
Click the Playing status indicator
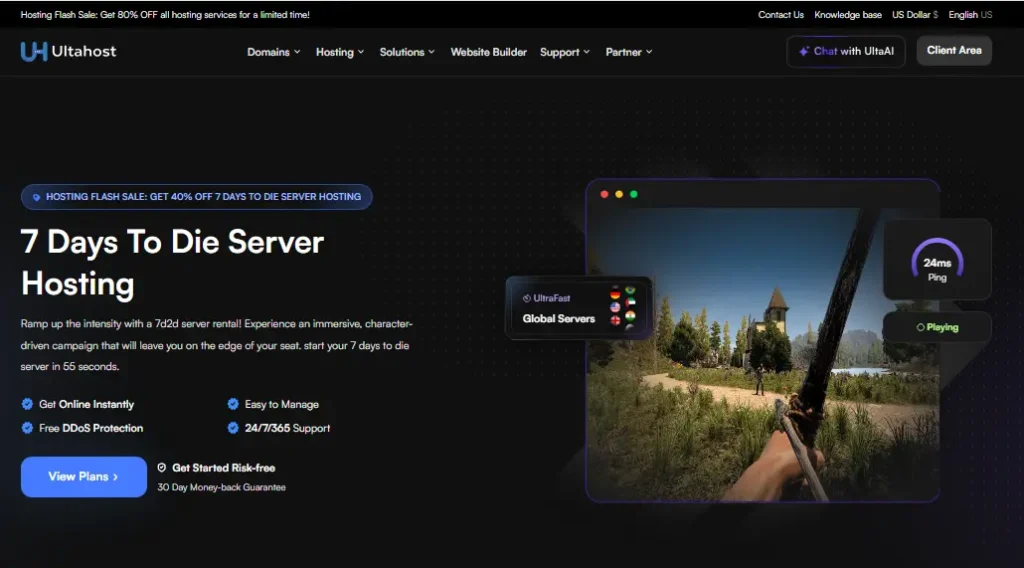[x=937, y=327]
